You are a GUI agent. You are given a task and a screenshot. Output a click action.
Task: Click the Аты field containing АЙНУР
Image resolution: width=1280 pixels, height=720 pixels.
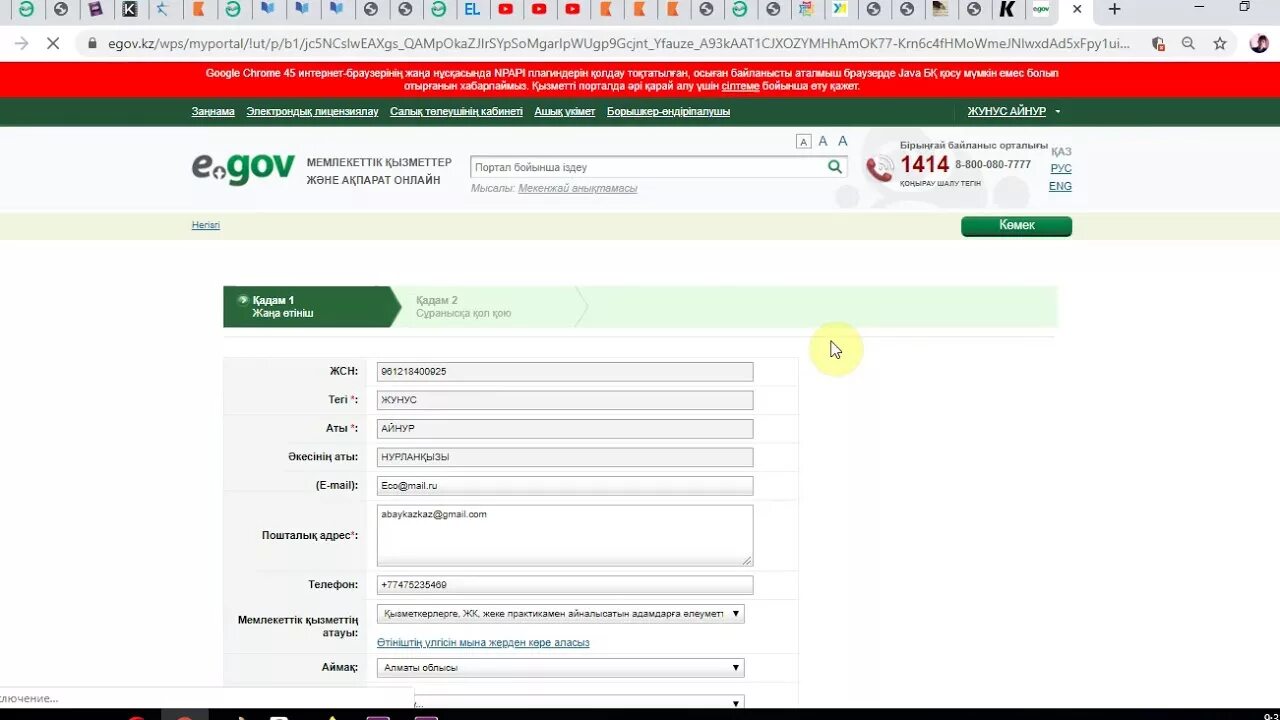click(565, 428)
